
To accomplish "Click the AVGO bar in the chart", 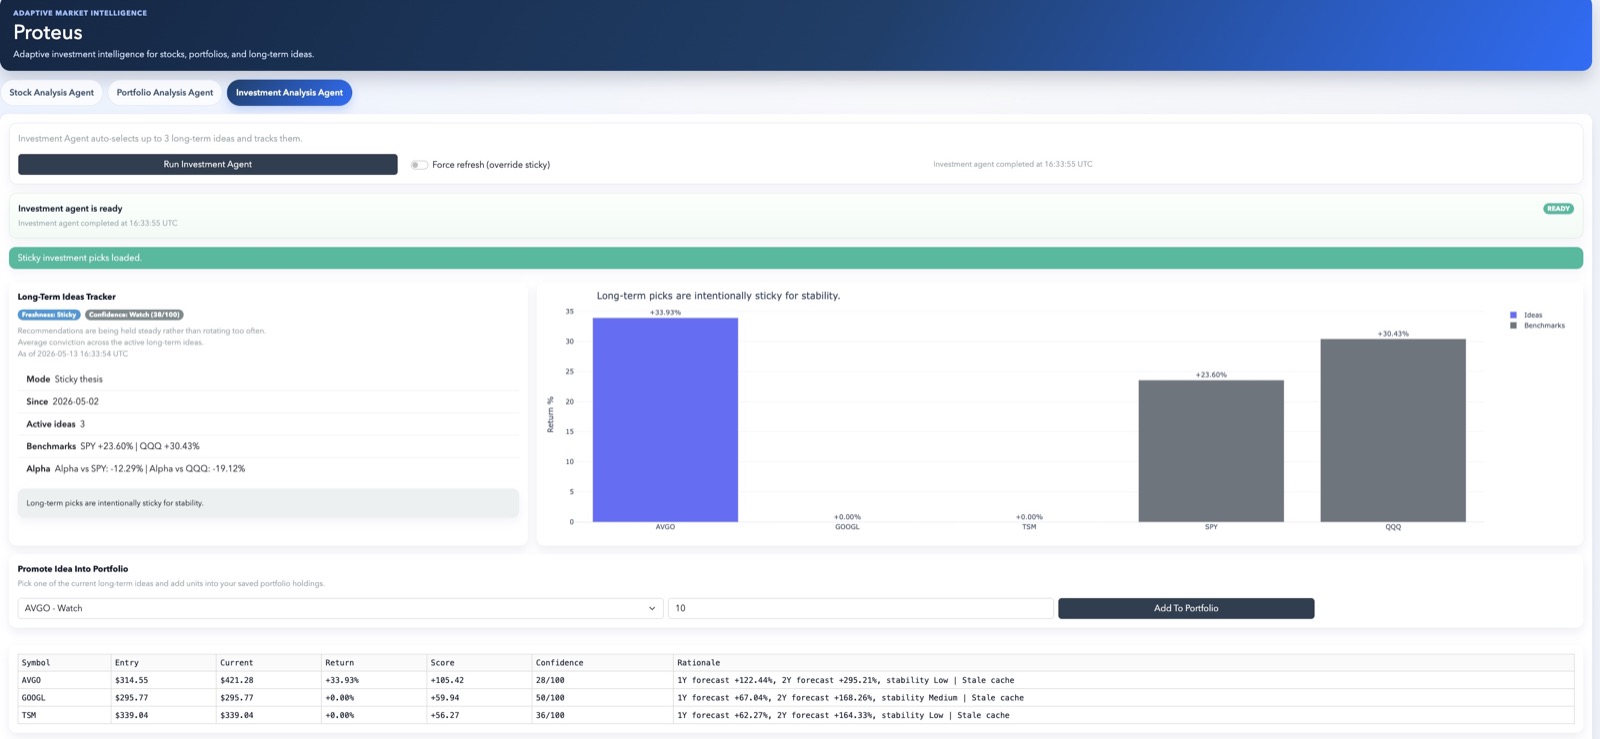I will tap(665, 420).
